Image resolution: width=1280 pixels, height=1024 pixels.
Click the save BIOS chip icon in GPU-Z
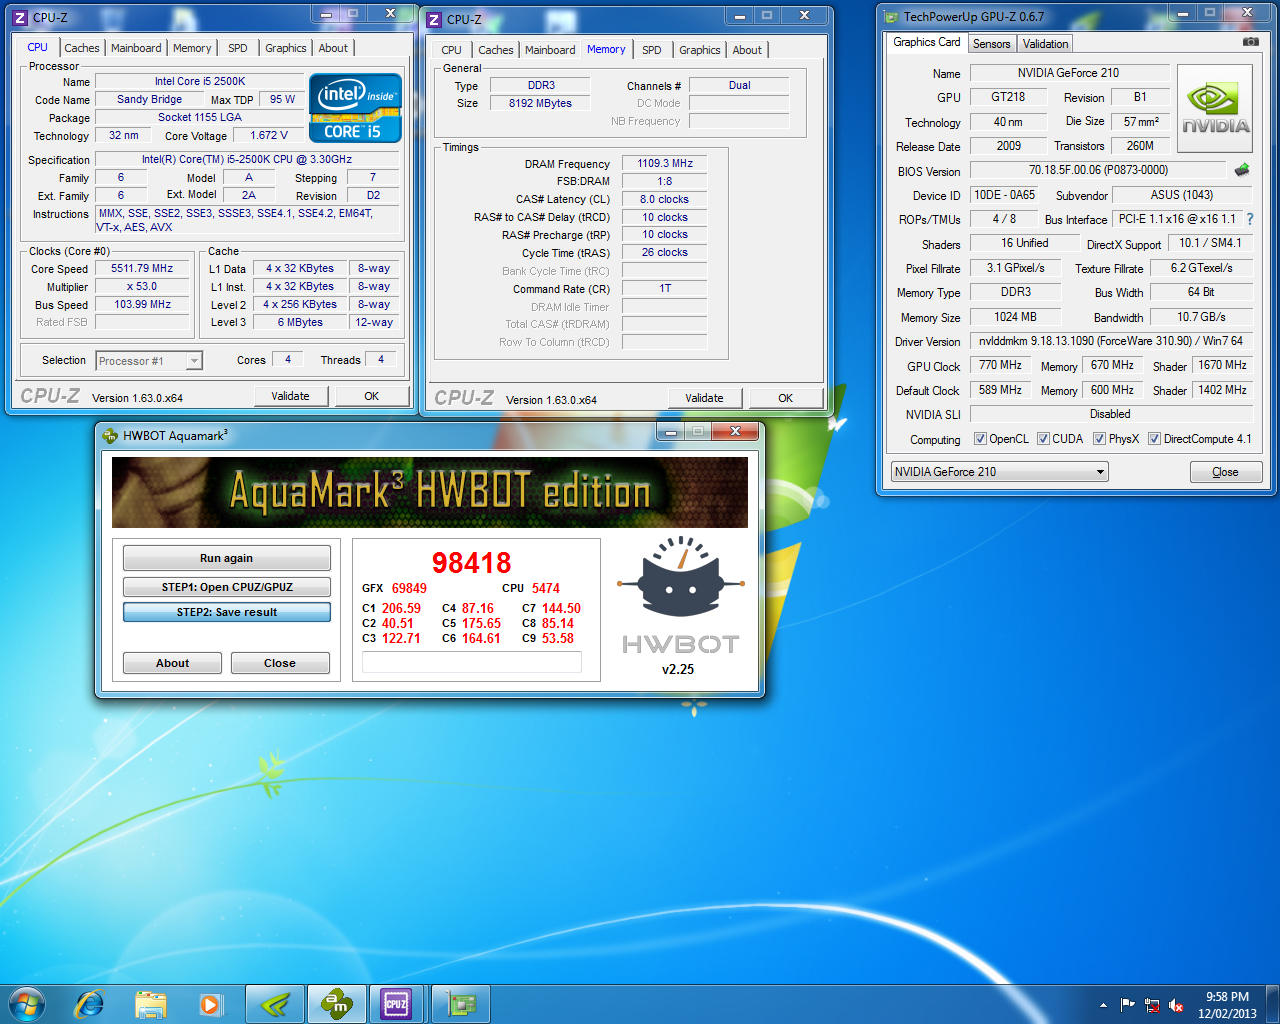click(1242, 170)
